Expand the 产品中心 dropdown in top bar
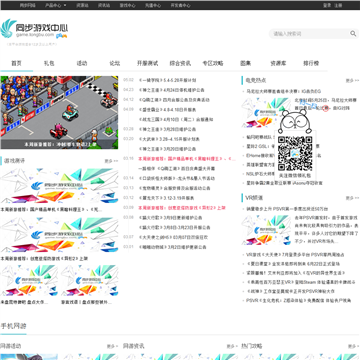360x360 pixels. click(x=55, y=5)
